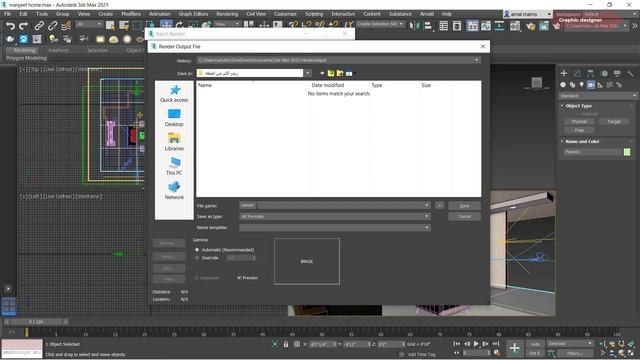Toggle the Scene Explorer icon
Viewport: 640px width, 360px height.
(444, 26)
